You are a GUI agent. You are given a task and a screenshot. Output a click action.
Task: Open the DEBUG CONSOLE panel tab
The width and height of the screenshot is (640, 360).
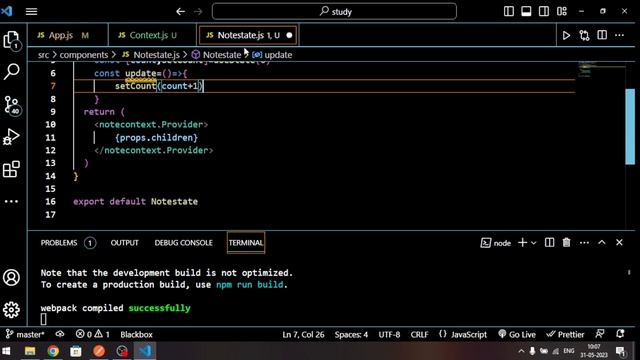coord(183,243)
